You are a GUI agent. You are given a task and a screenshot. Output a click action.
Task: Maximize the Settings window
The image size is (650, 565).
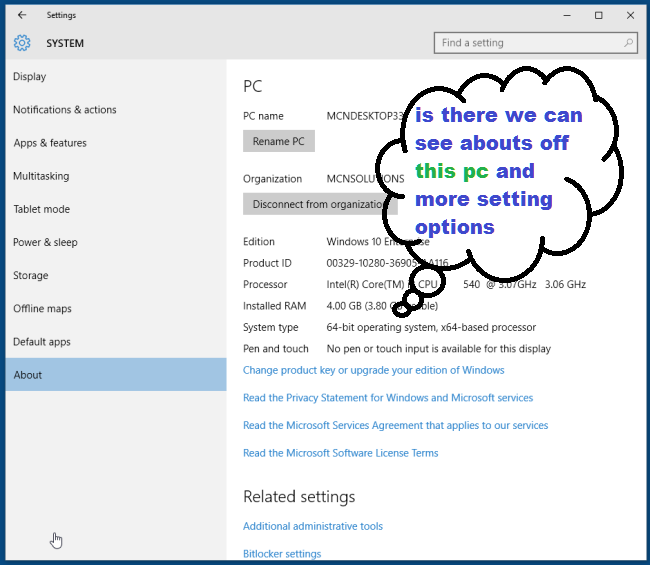[x=599, y=15]
